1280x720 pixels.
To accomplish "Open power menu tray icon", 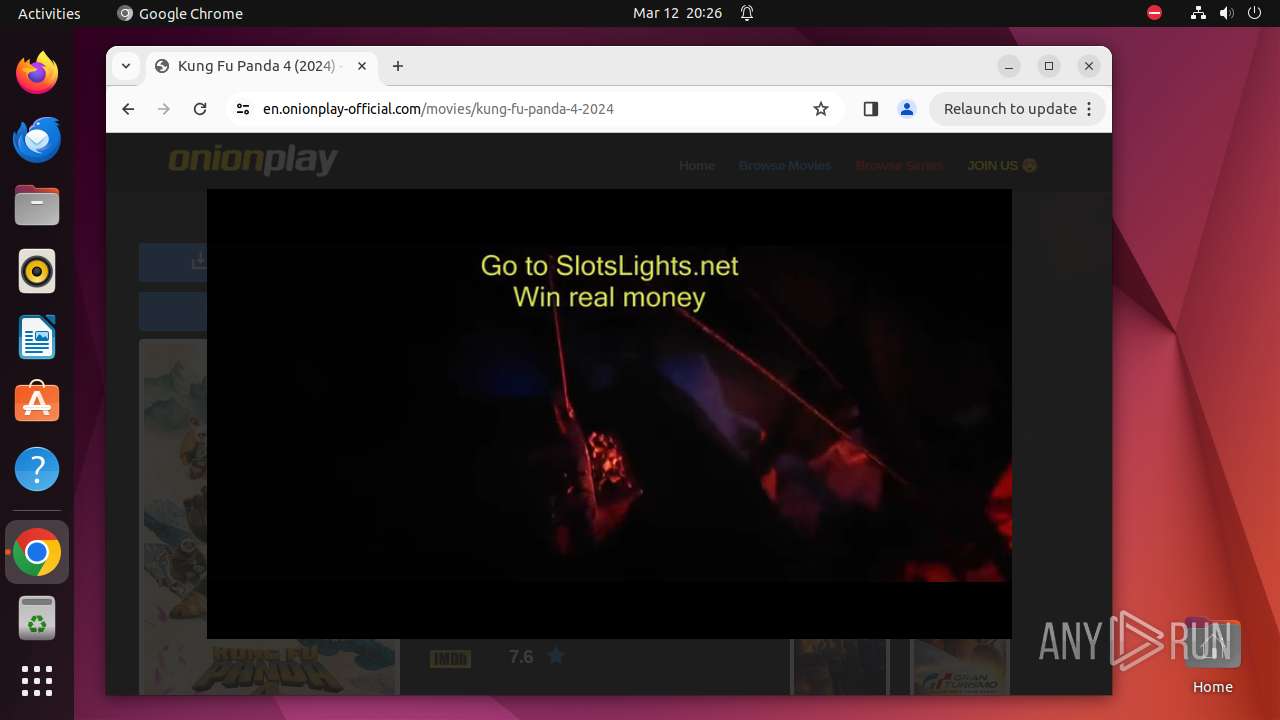I will (1254, 13).
